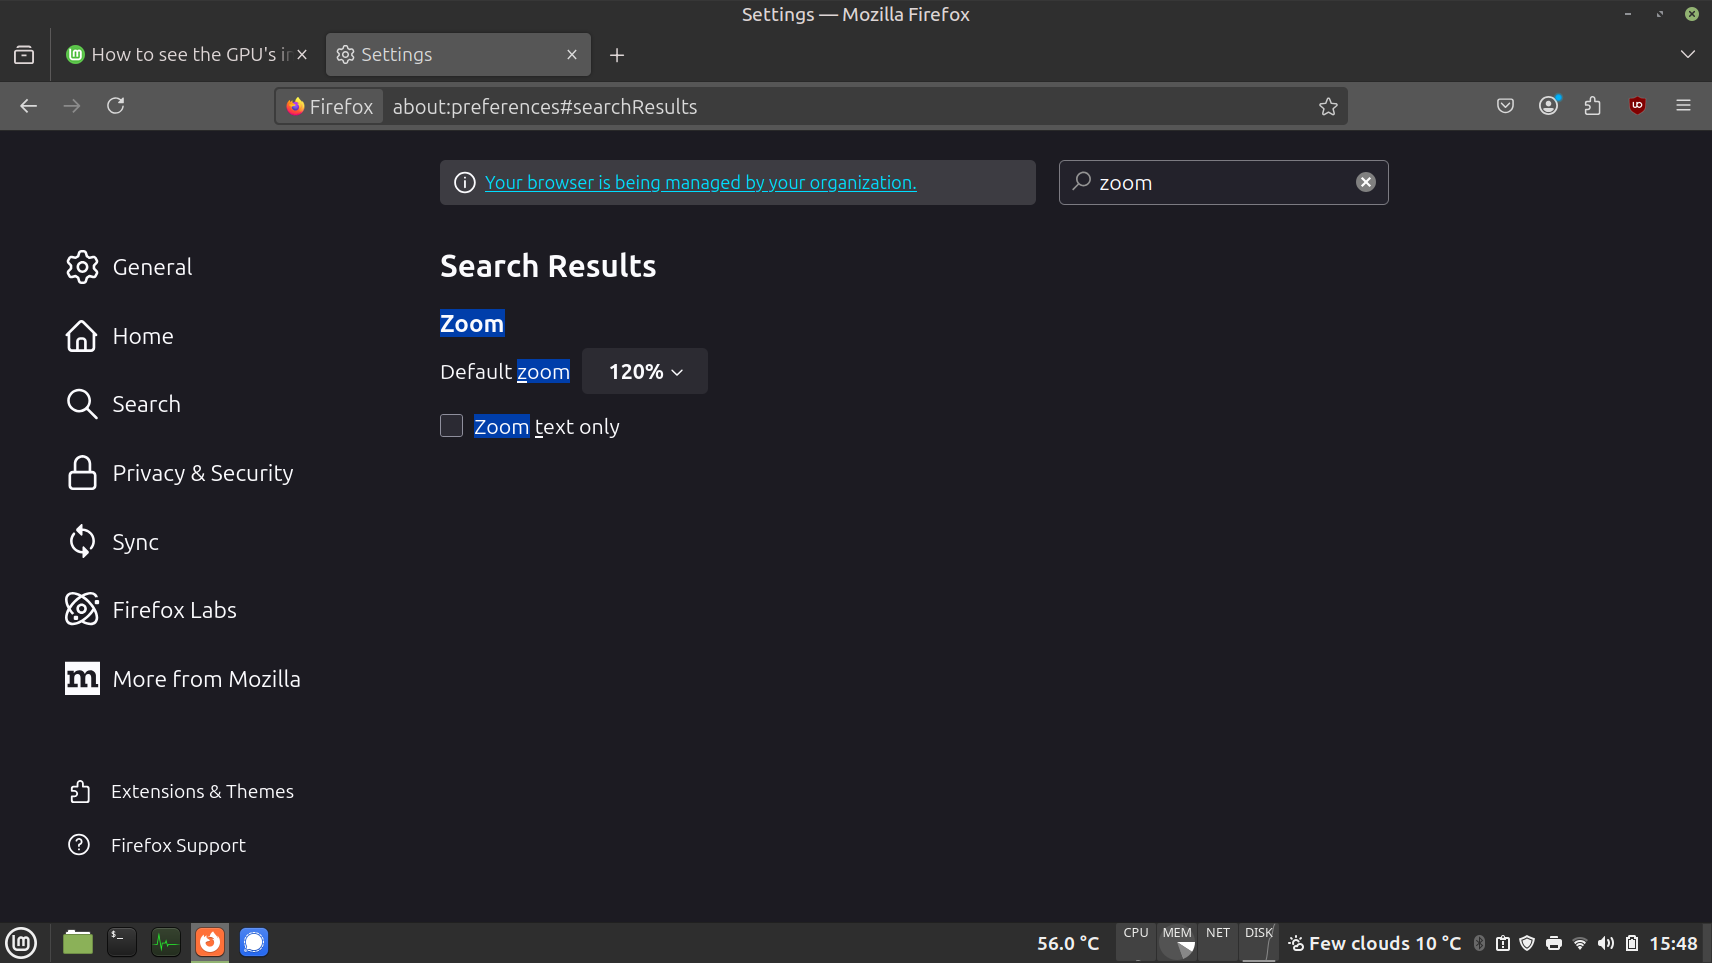Open the update manager shield icon
This screenshot has width=1712, height=963.
coord(1527,943)
